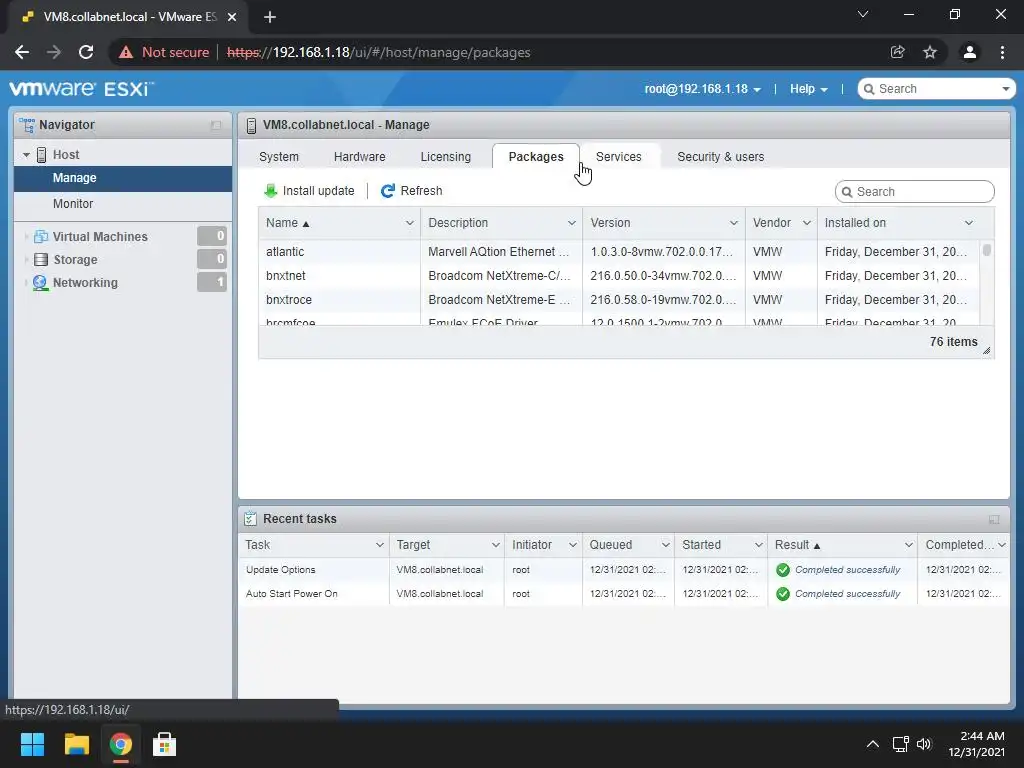Reload the browser page

tap(86, 52)
